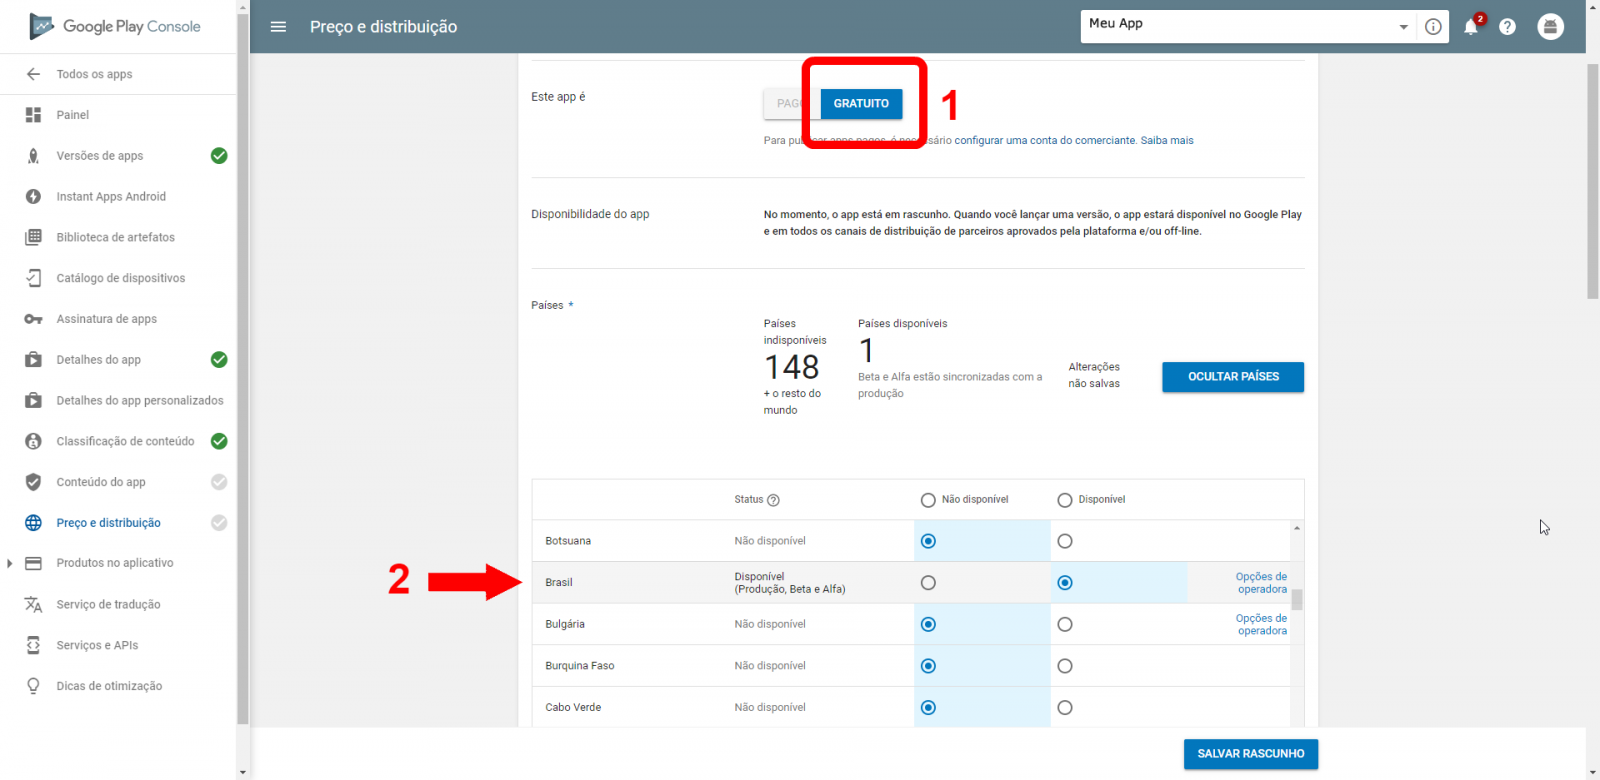The height and width of the screenshot is (780, 1600).
Task: Set Burquina Faso to Disponível
Action: pos(1065,666)
